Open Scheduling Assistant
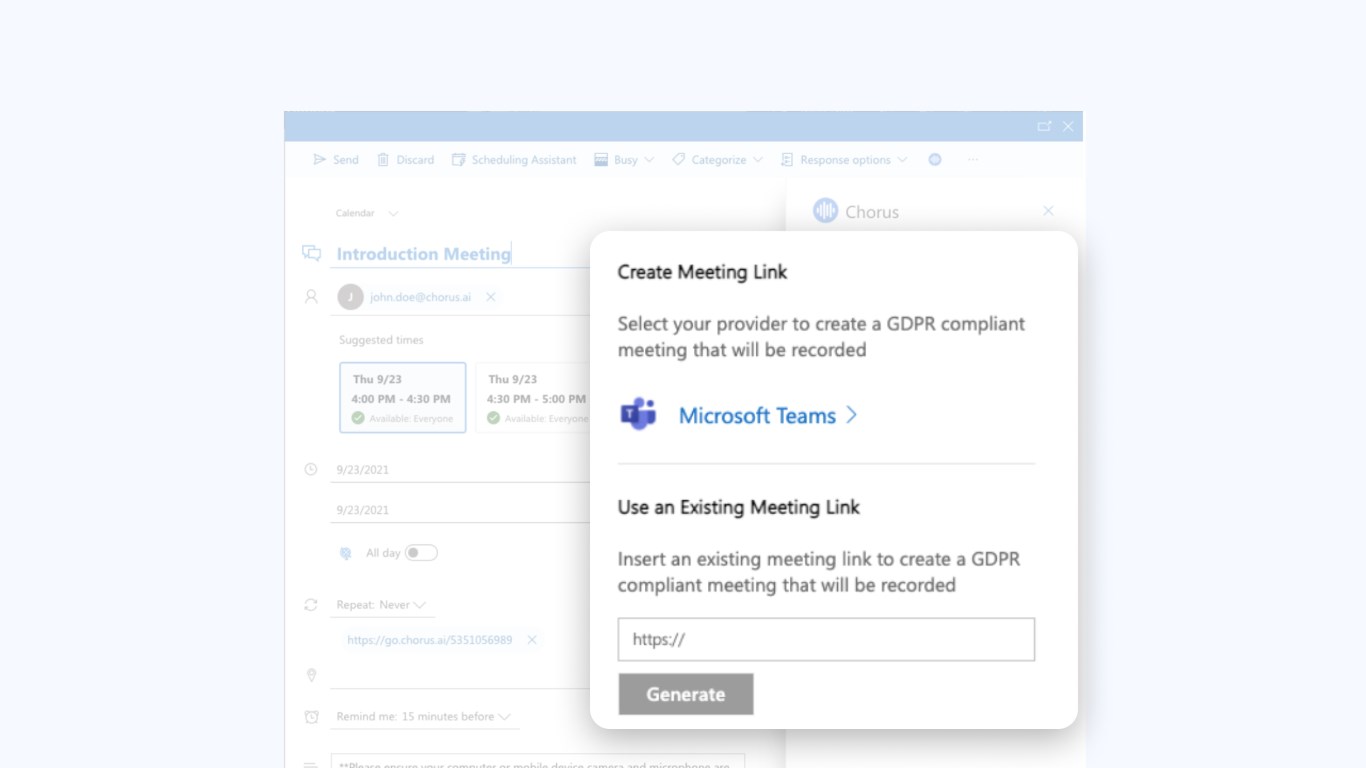The width and height of the screenshot is (1366, 768). 514,160
